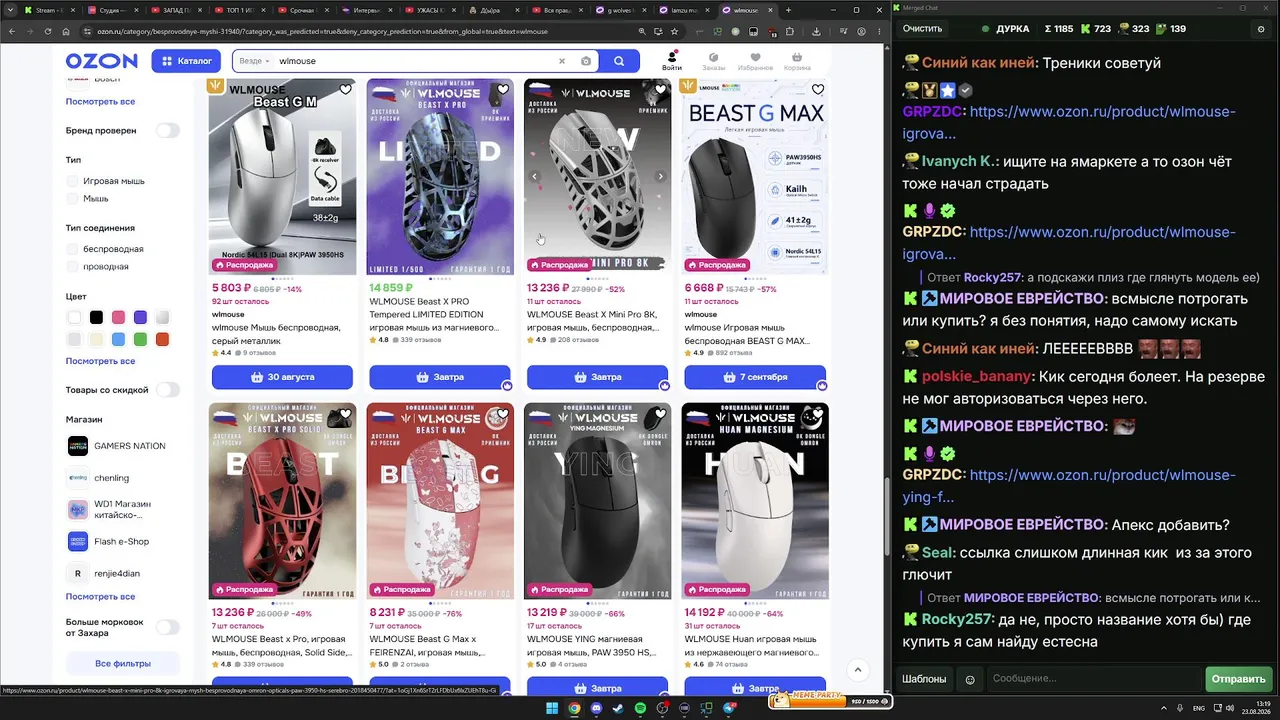The height and width of the screenshot is (720, 1280).
Task: Click the Сообщение chat input field
Action: (1094, 679)
